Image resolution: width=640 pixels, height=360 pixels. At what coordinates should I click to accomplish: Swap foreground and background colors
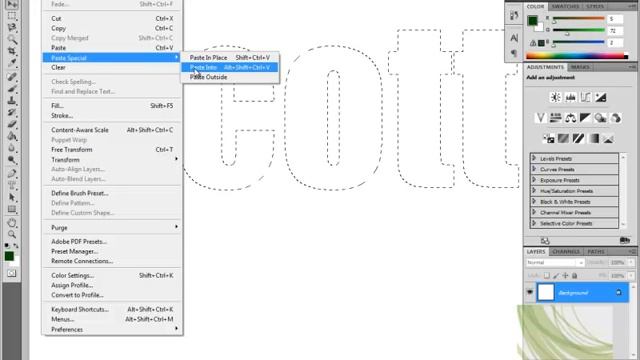pos(16,245)
